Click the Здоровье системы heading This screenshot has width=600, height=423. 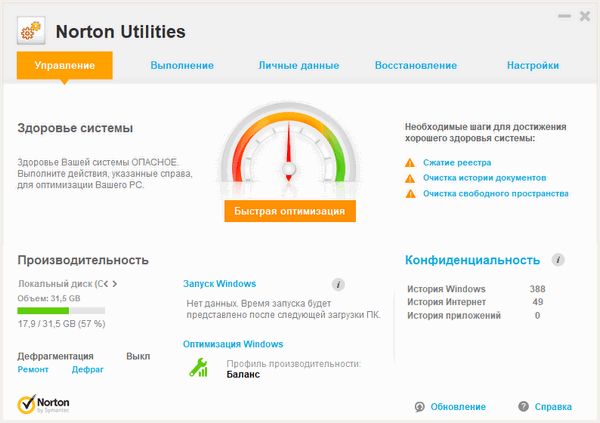[x=75, y=128]
